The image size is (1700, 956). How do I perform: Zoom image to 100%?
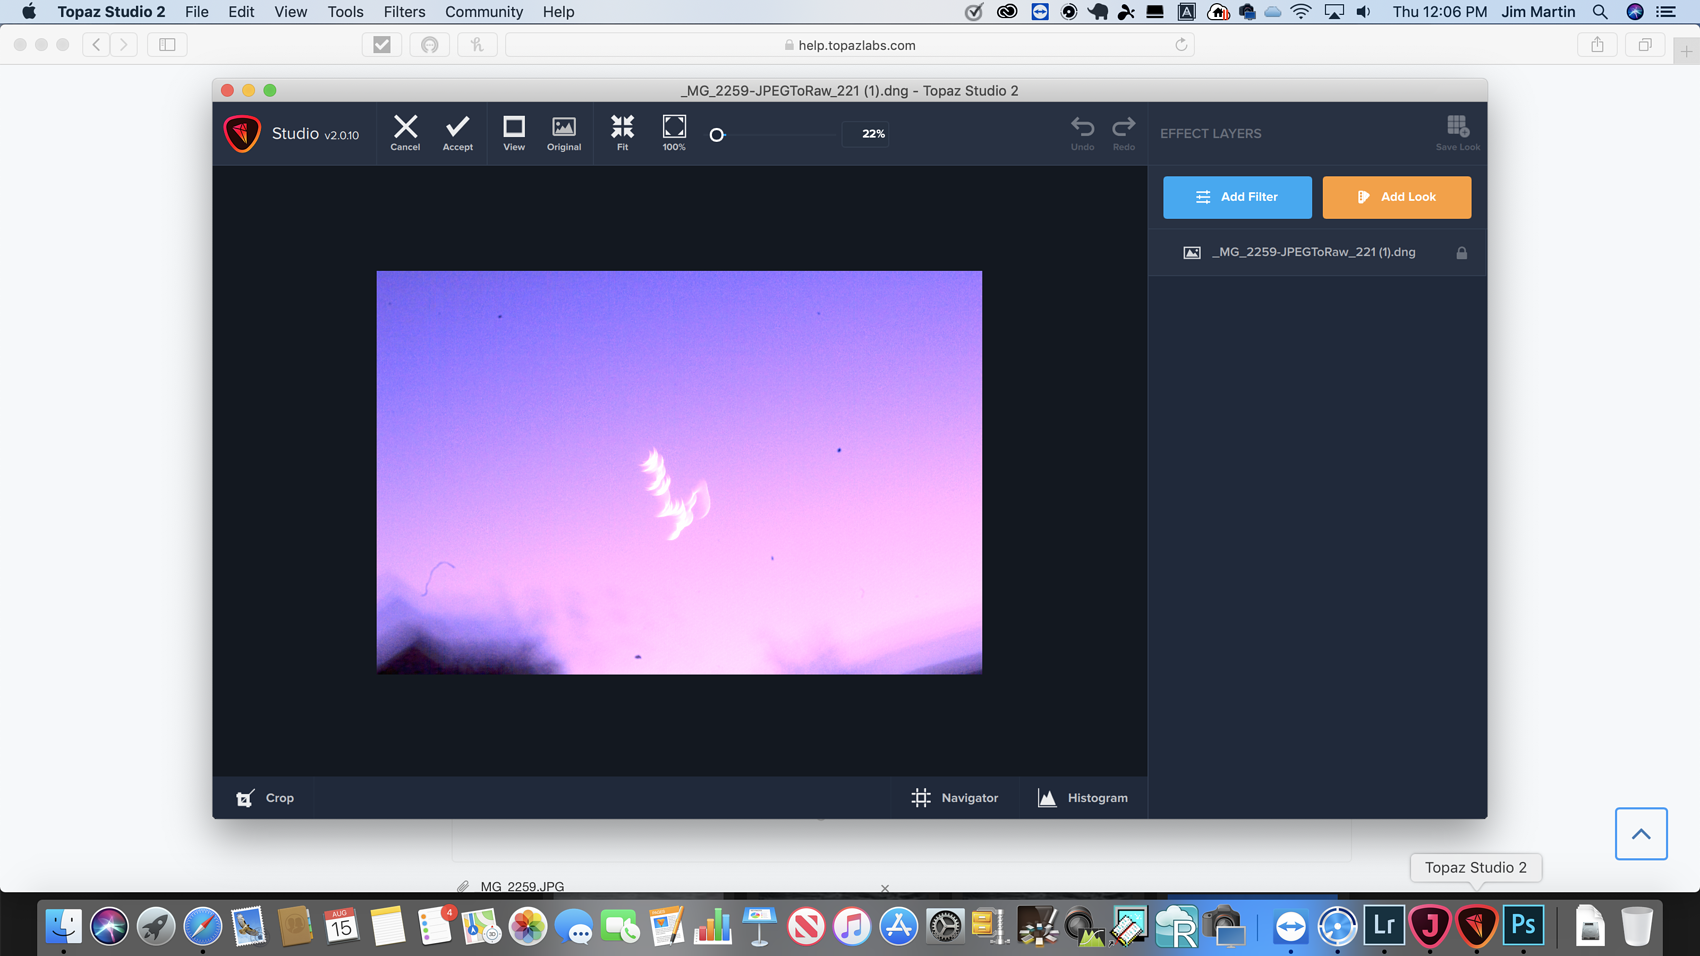click(x=674, y=132)
